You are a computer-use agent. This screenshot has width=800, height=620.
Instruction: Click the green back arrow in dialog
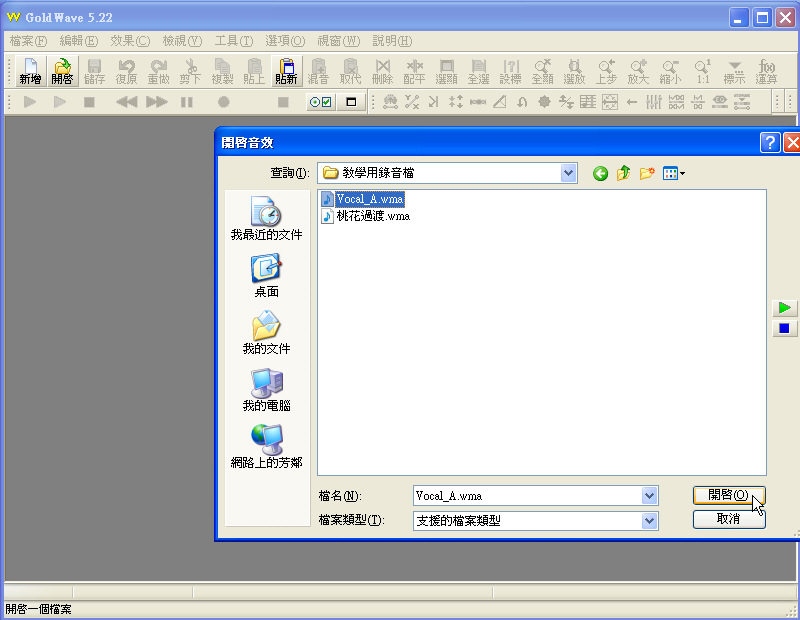(601, 173)
